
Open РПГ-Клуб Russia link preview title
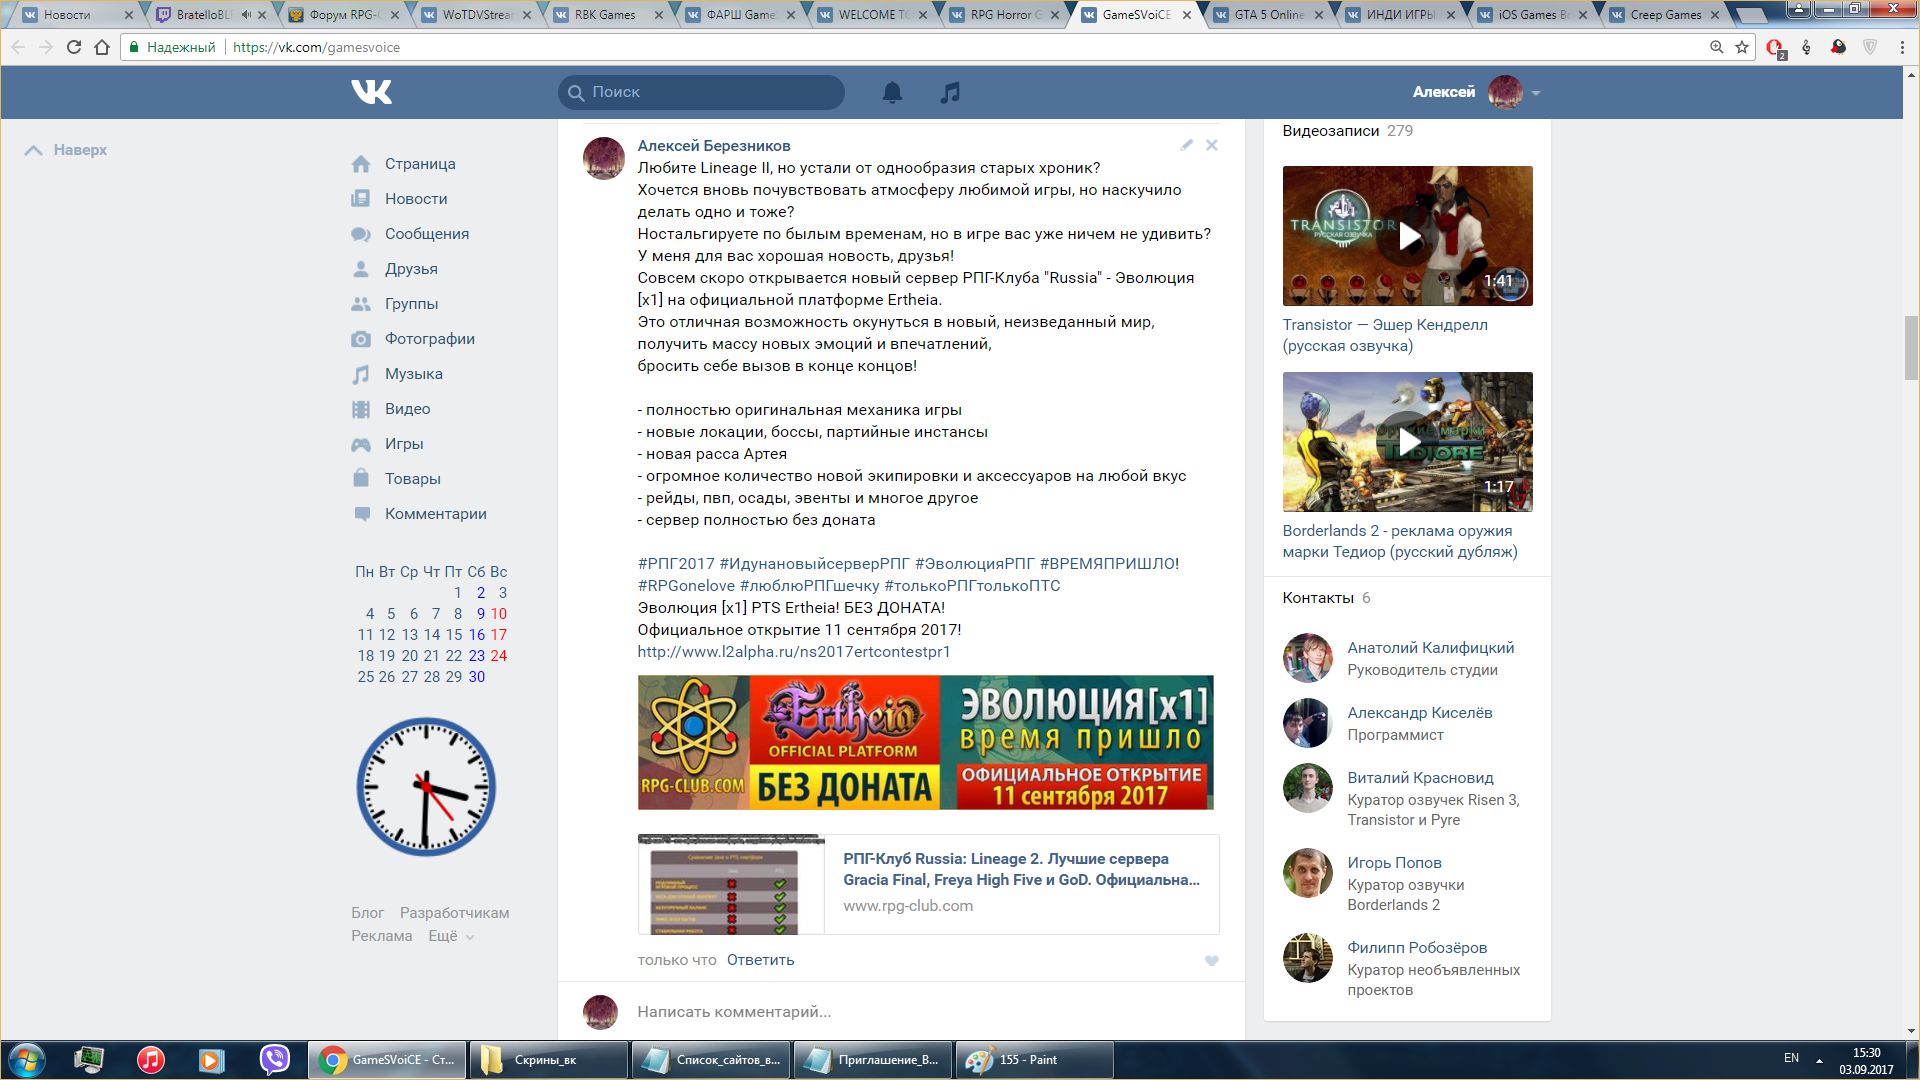click(x=1021, y=869)
